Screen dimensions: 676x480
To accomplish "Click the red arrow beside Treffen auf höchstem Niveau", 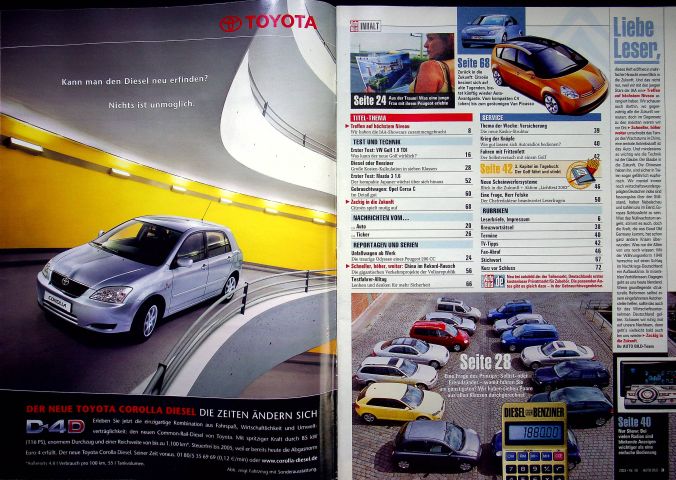I will [x=345, y=123].
